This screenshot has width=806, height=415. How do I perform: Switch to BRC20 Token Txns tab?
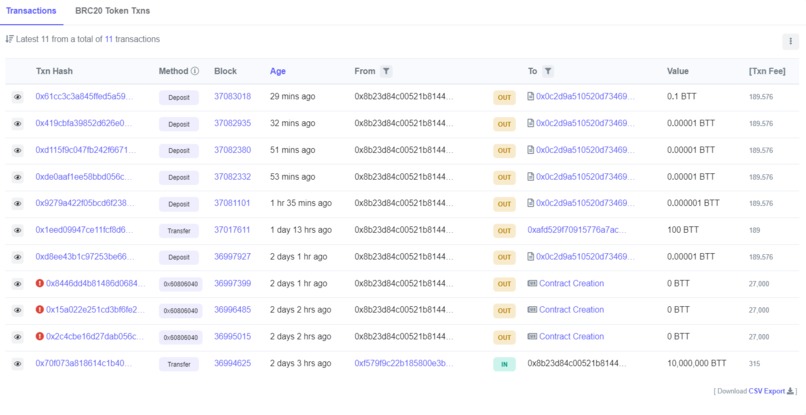click(113, 11)
